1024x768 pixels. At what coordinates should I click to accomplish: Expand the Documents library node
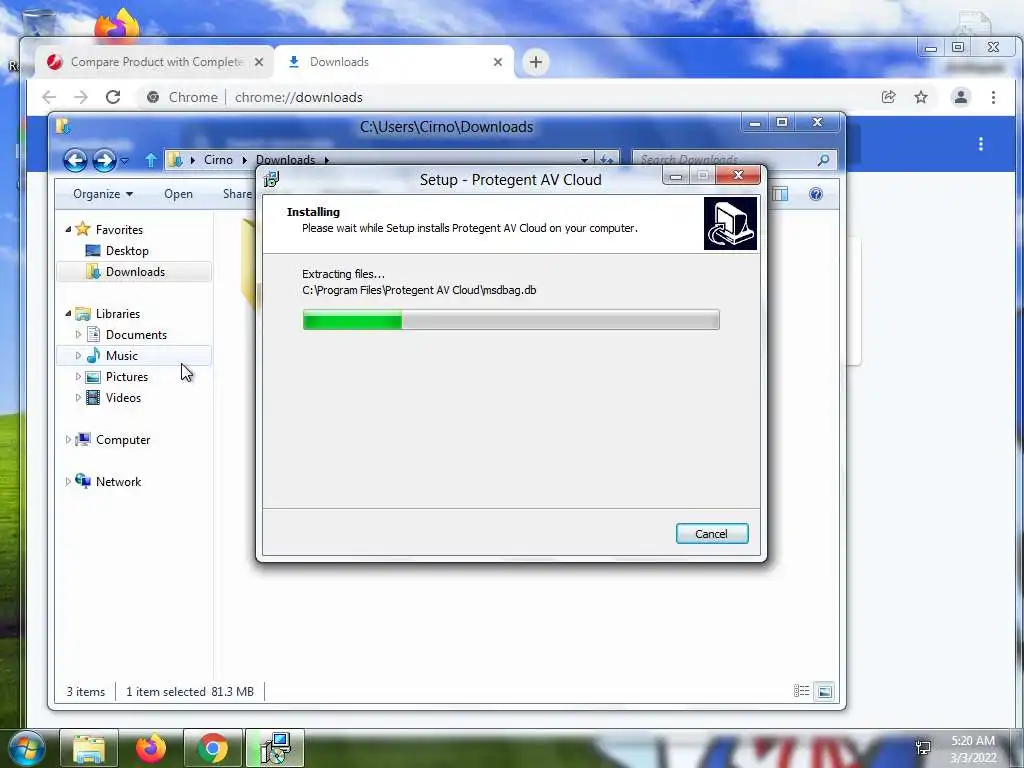click(78, 334)
